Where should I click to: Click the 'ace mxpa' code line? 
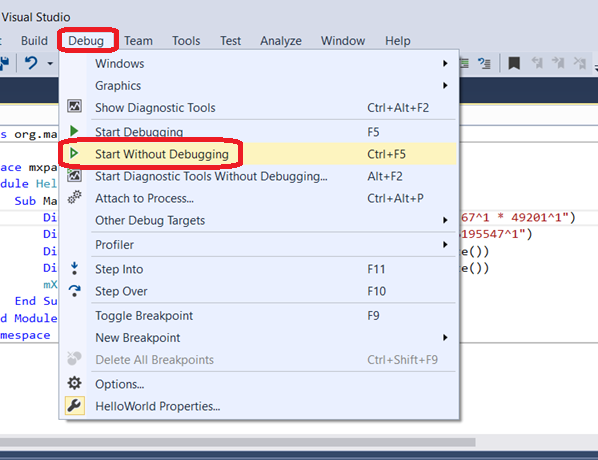point(29,167)
